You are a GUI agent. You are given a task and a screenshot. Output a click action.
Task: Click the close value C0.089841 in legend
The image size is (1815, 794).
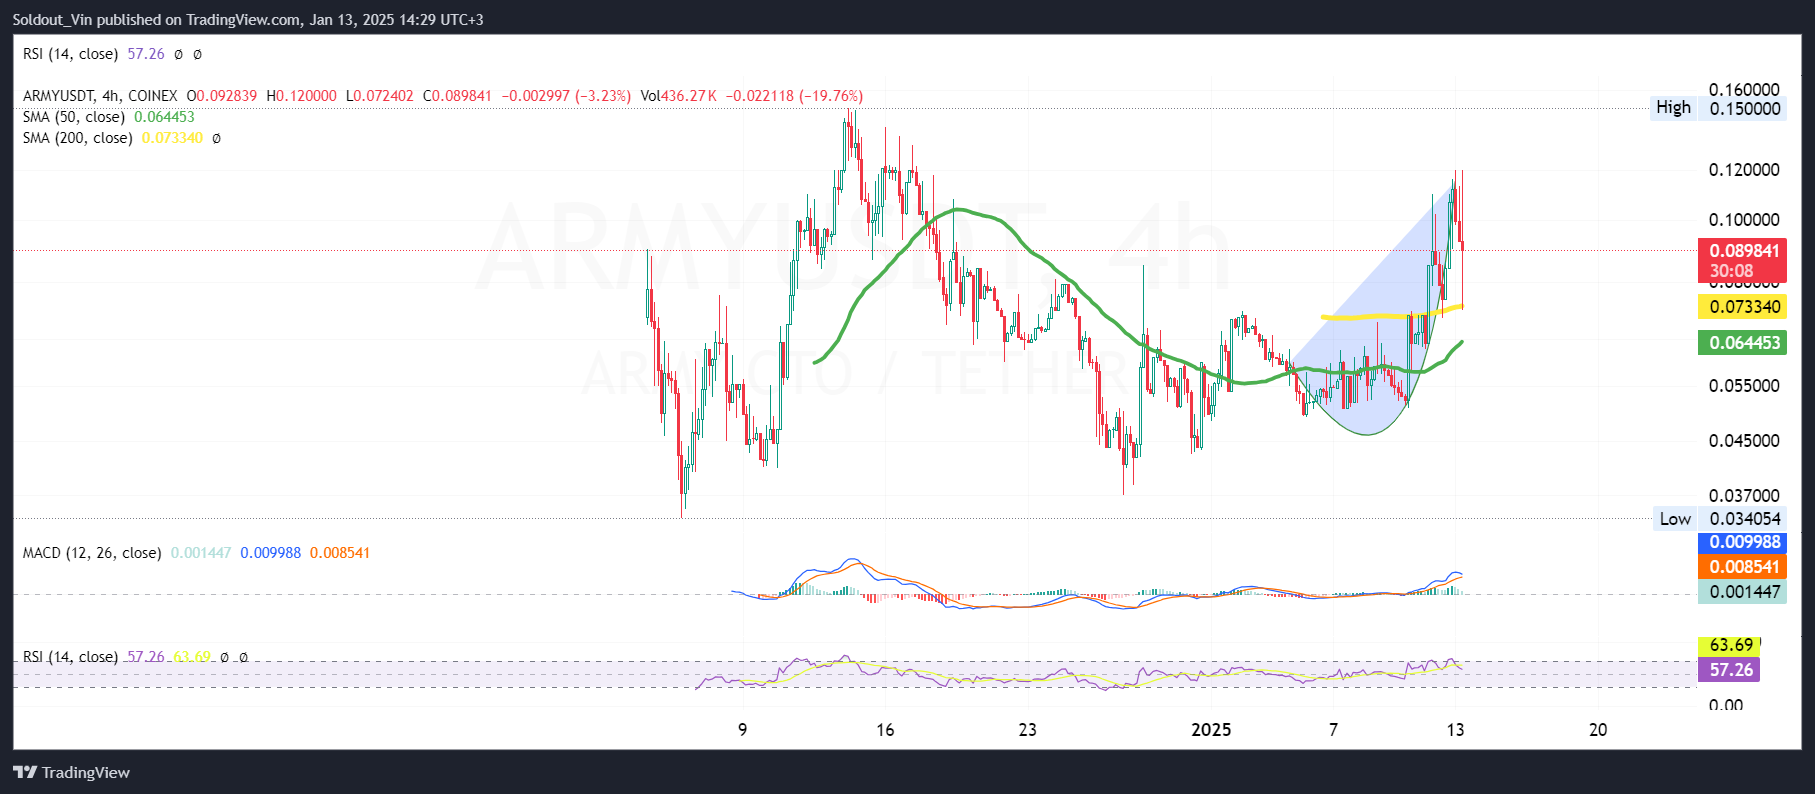tap(458, 96)
